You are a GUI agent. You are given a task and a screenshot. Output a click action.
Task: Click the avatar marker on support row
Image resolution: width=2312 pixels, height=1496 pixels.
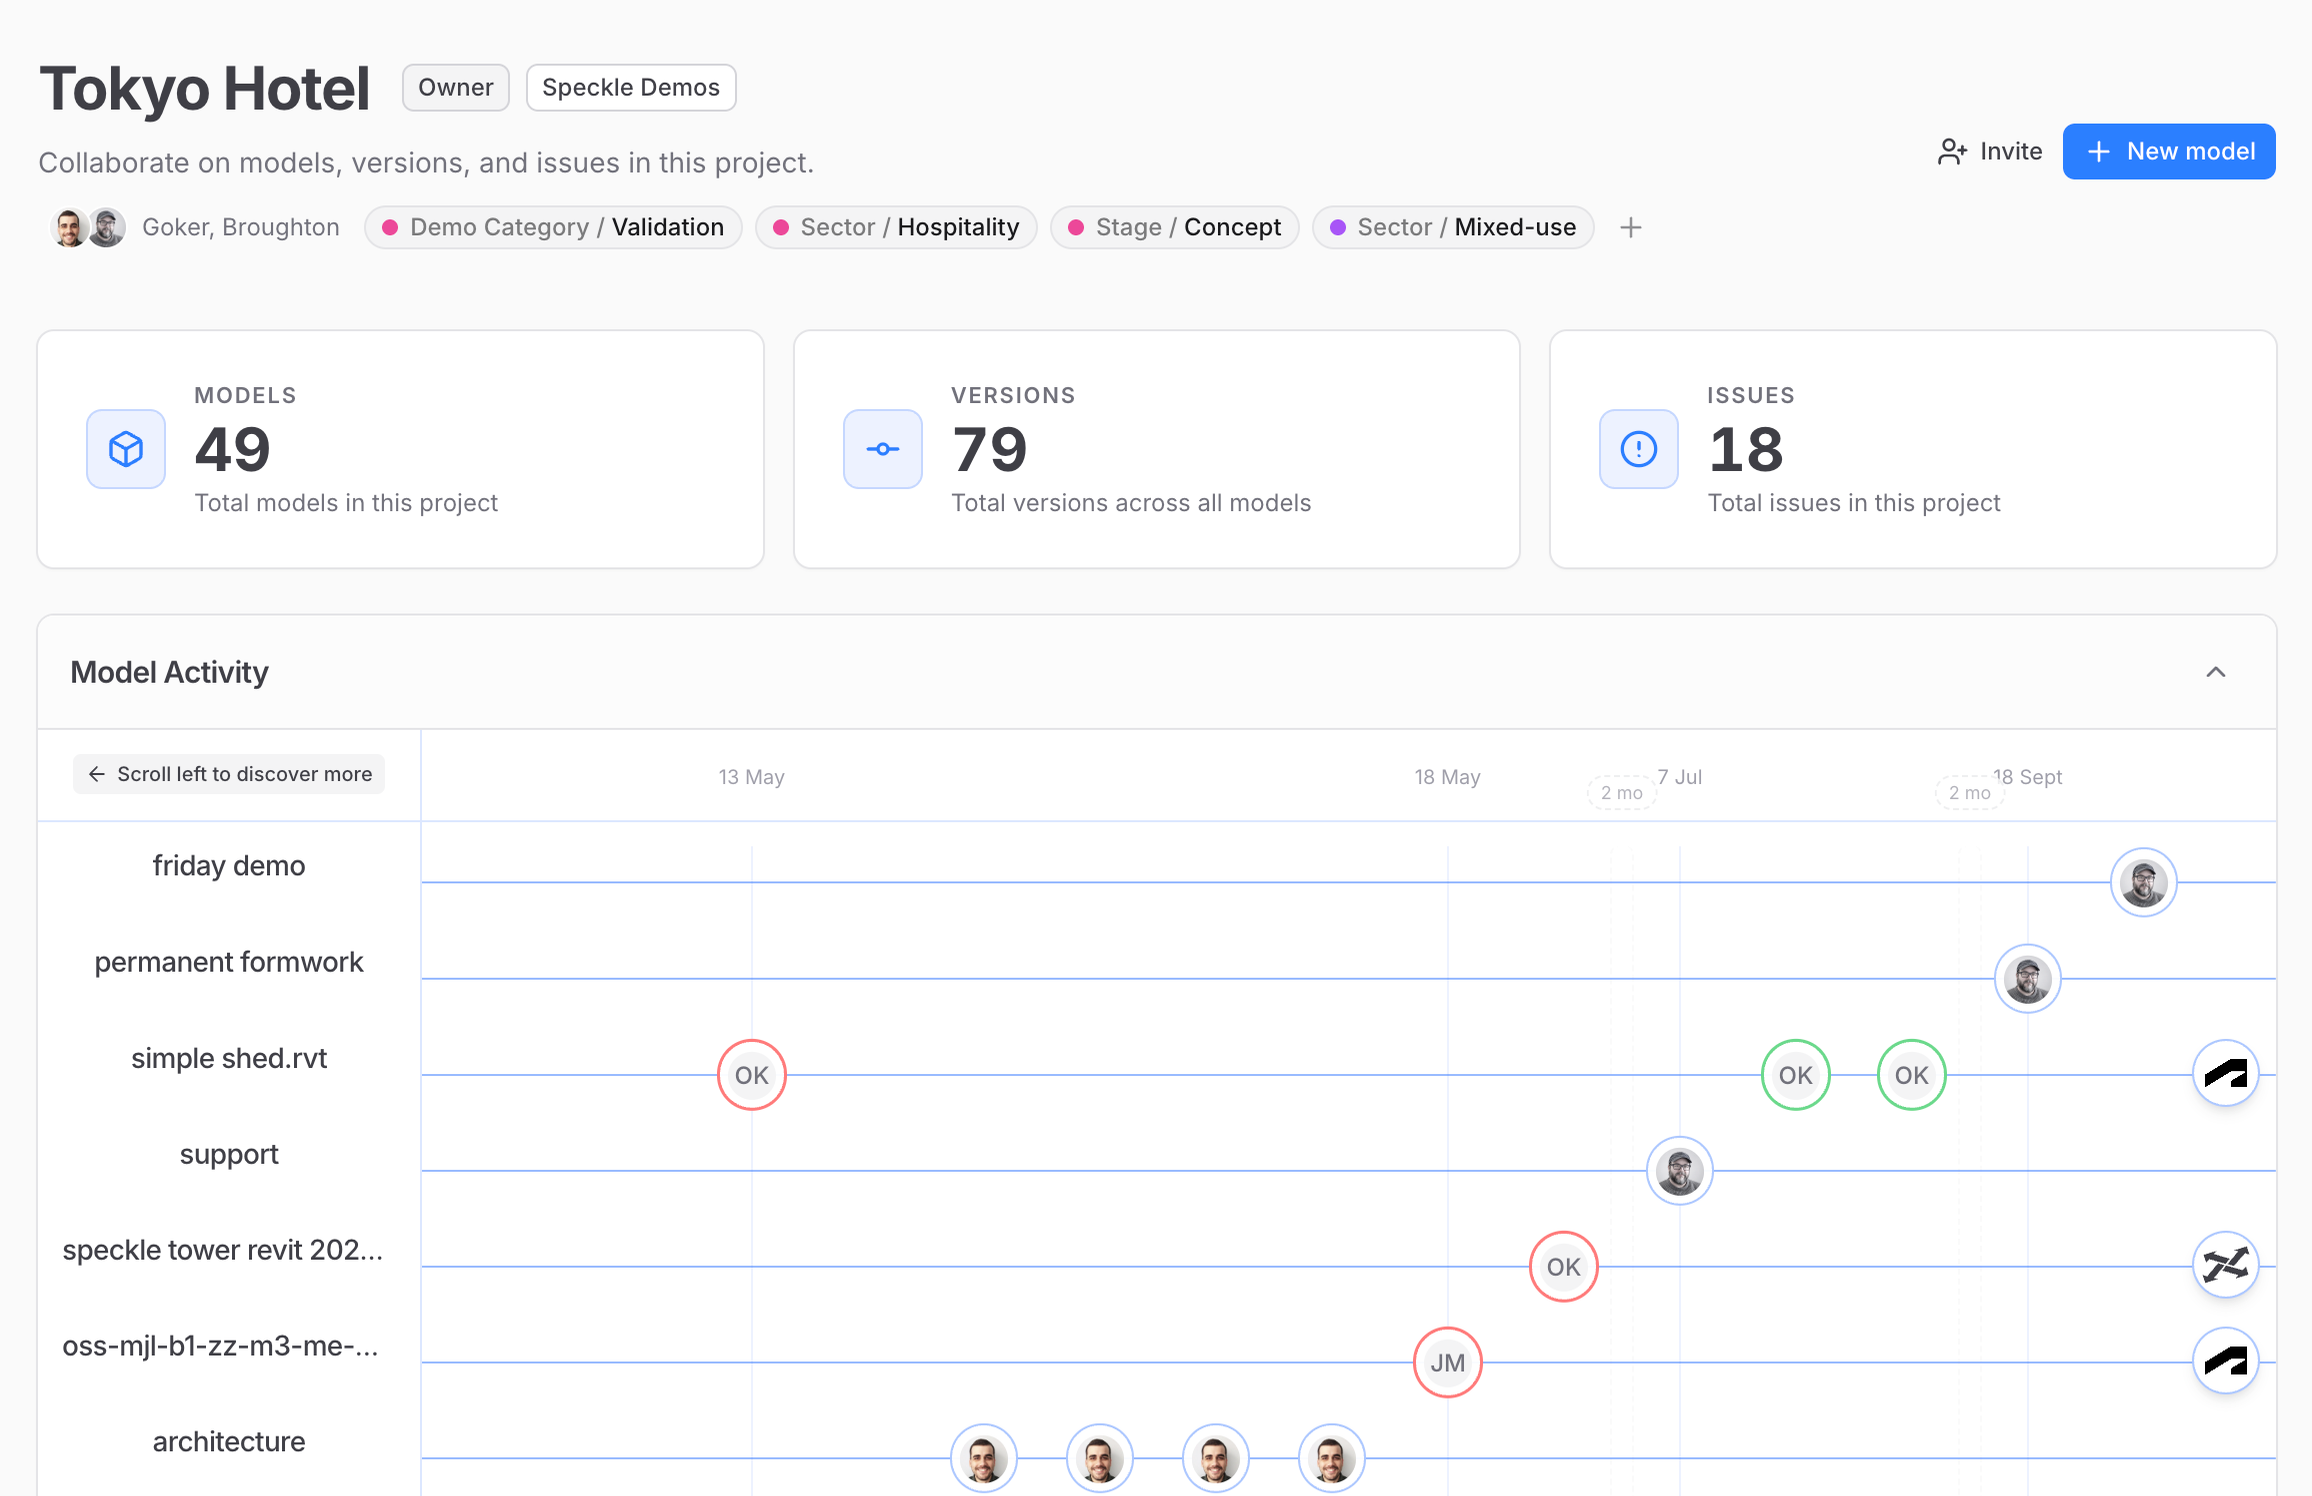pos(1679,1171)
